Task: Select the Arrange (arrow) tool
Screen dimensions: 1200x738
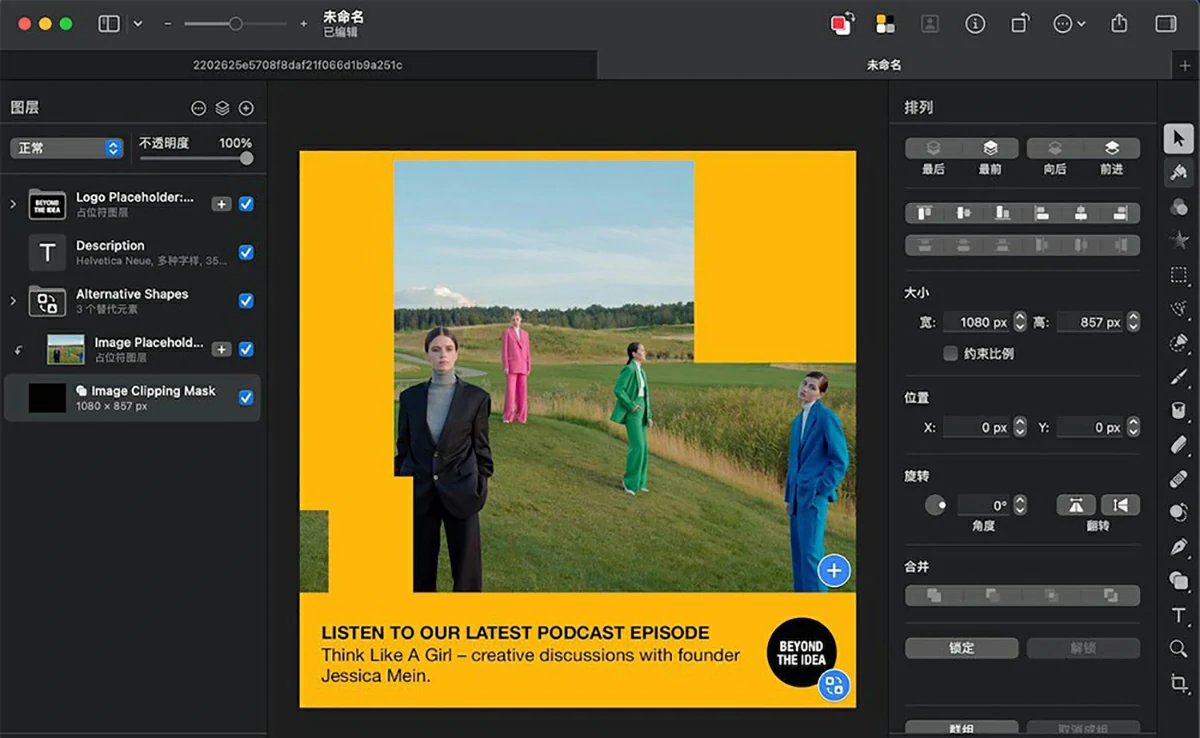Action: click(x=1179, y=138)
